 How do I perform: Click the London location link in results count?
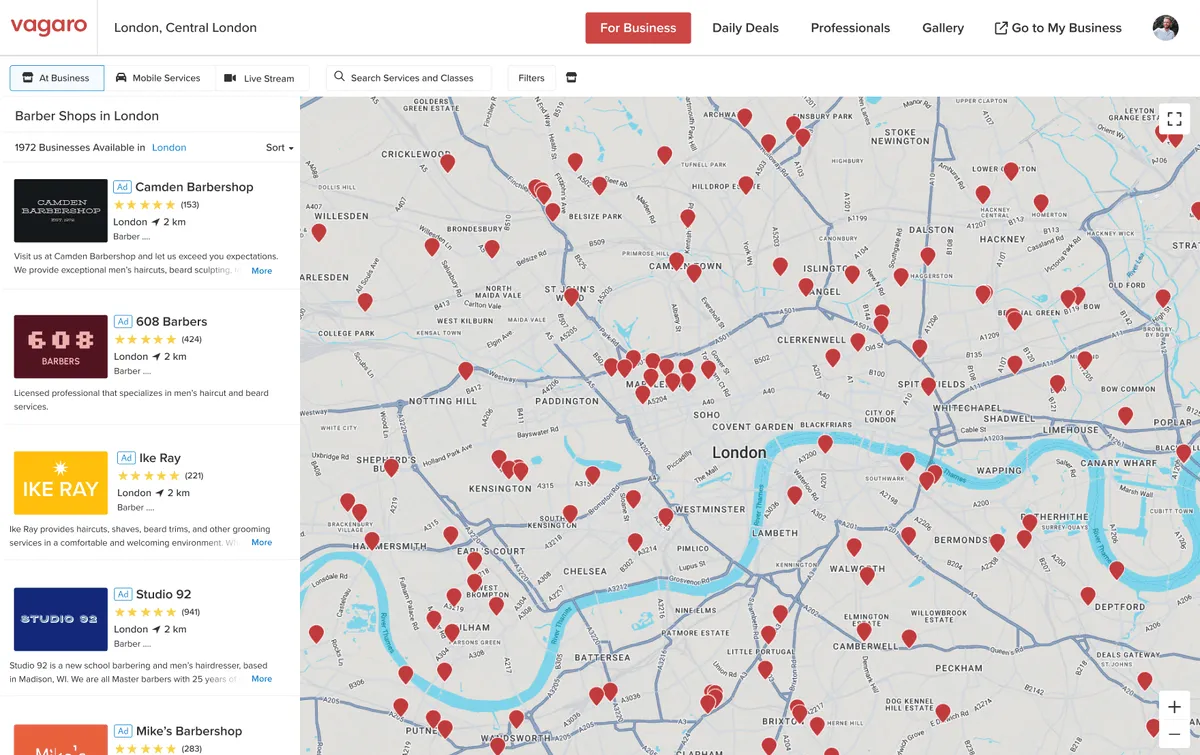(x=169, y=148)
